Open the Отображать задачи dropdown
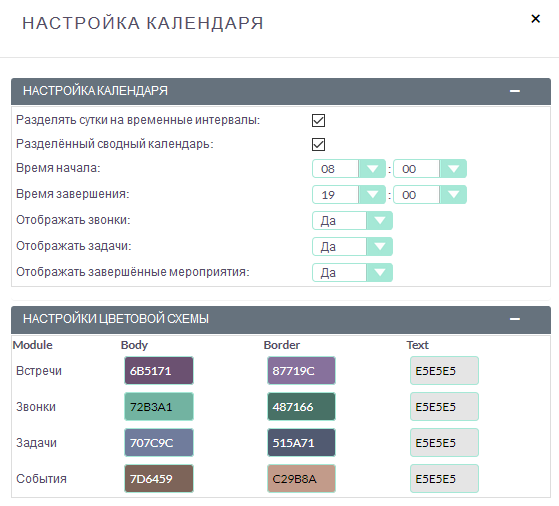Viewport: 559px width, 506px height. pos(352,247)
